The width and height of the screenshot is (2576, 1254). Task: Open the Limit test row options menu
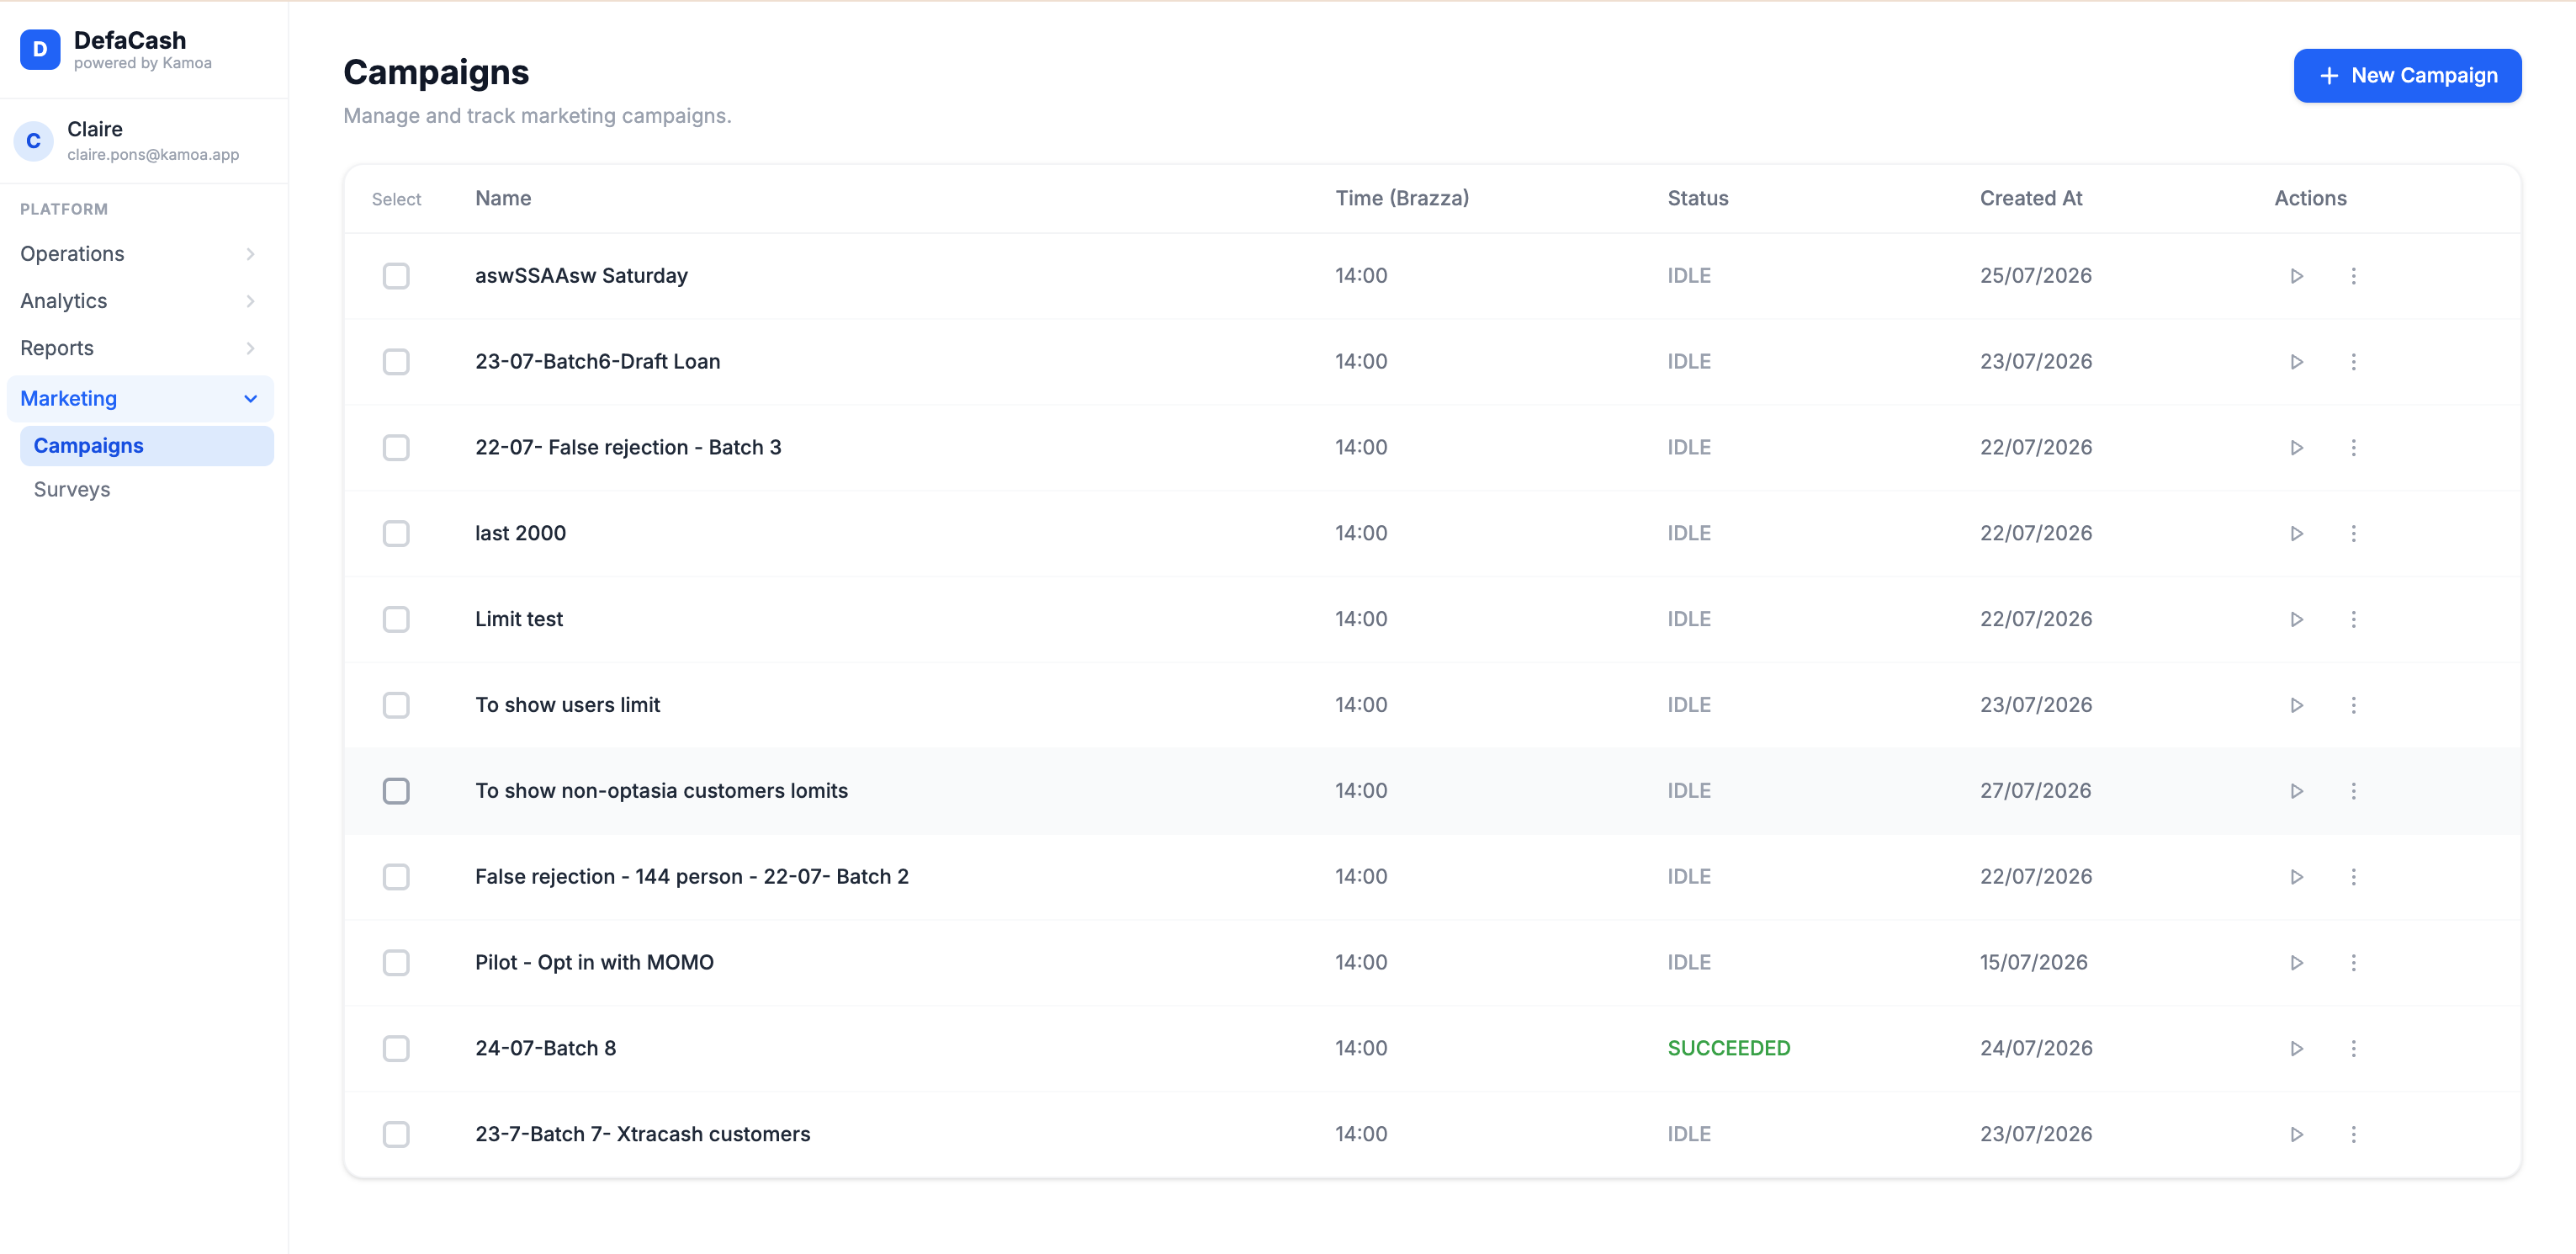[2353, 620]
